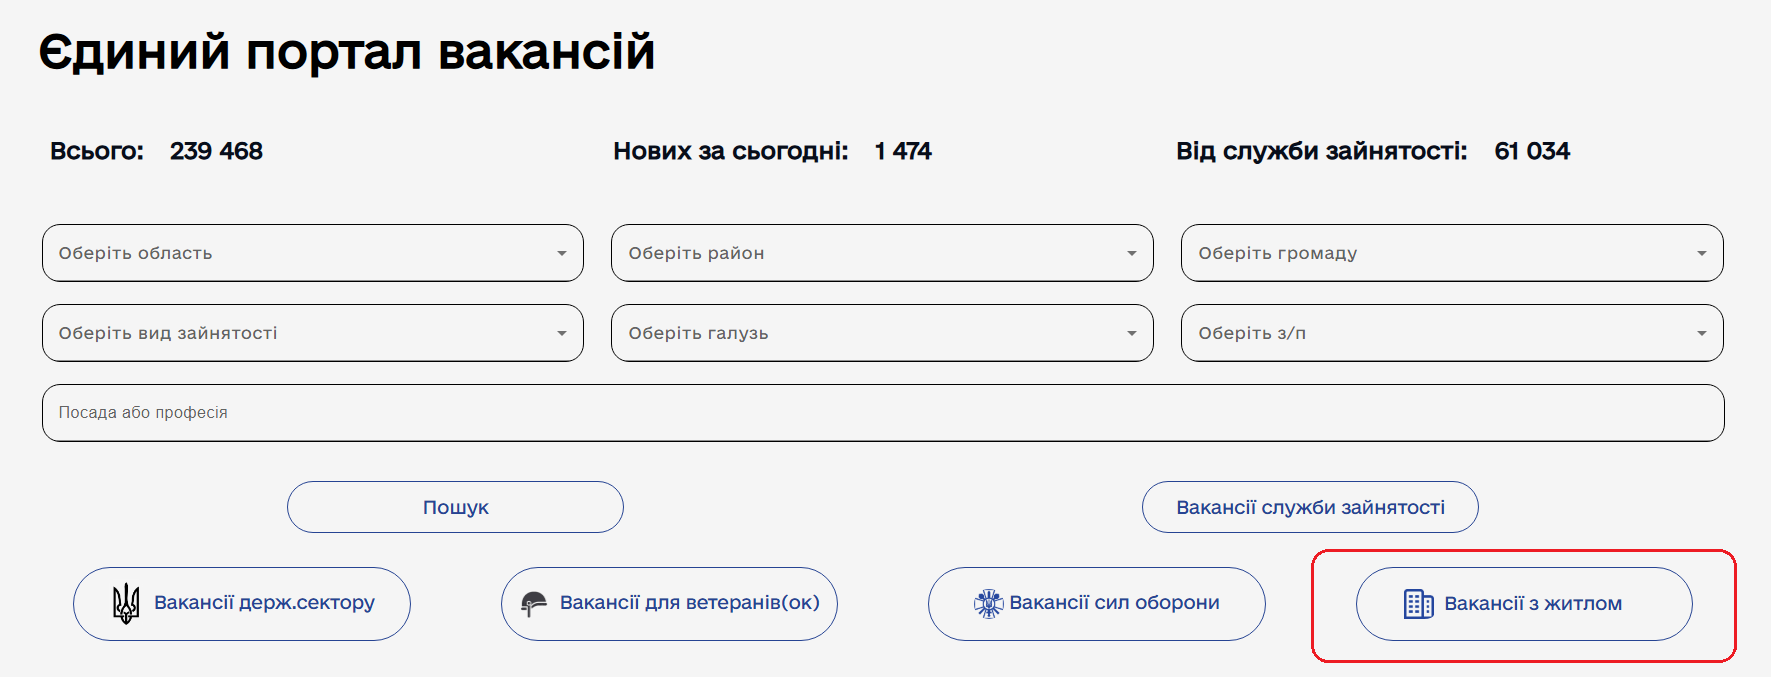The image size is (1771, 677).
Task: Select the 'Вакансії держ.сектору' label
Action: coord(264,603)
